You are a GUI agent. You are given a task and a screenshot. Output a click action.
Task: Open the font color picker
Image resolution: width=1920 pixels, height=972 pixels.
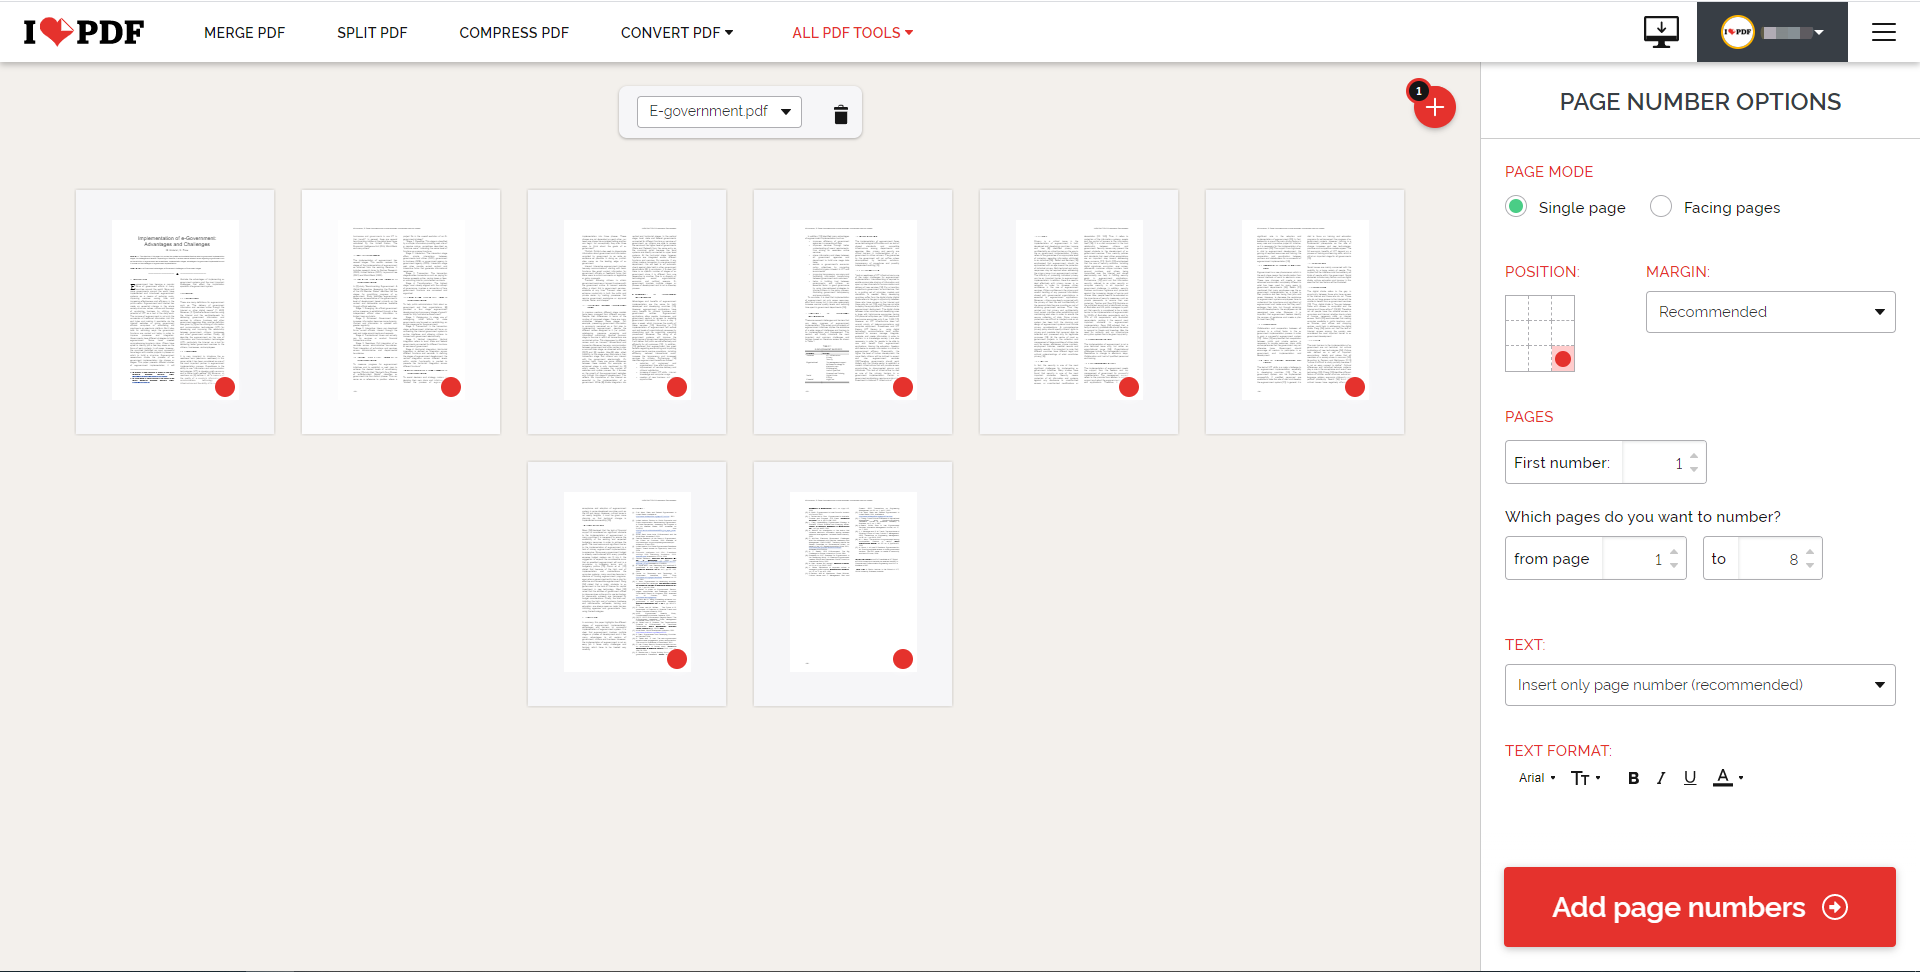tap(1728, 778)
